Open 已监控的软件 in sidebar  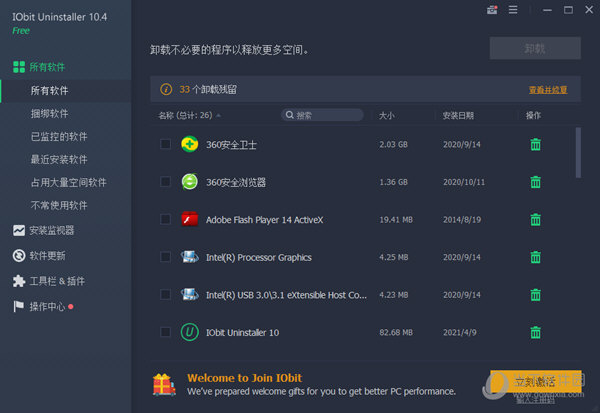[59, 137]
